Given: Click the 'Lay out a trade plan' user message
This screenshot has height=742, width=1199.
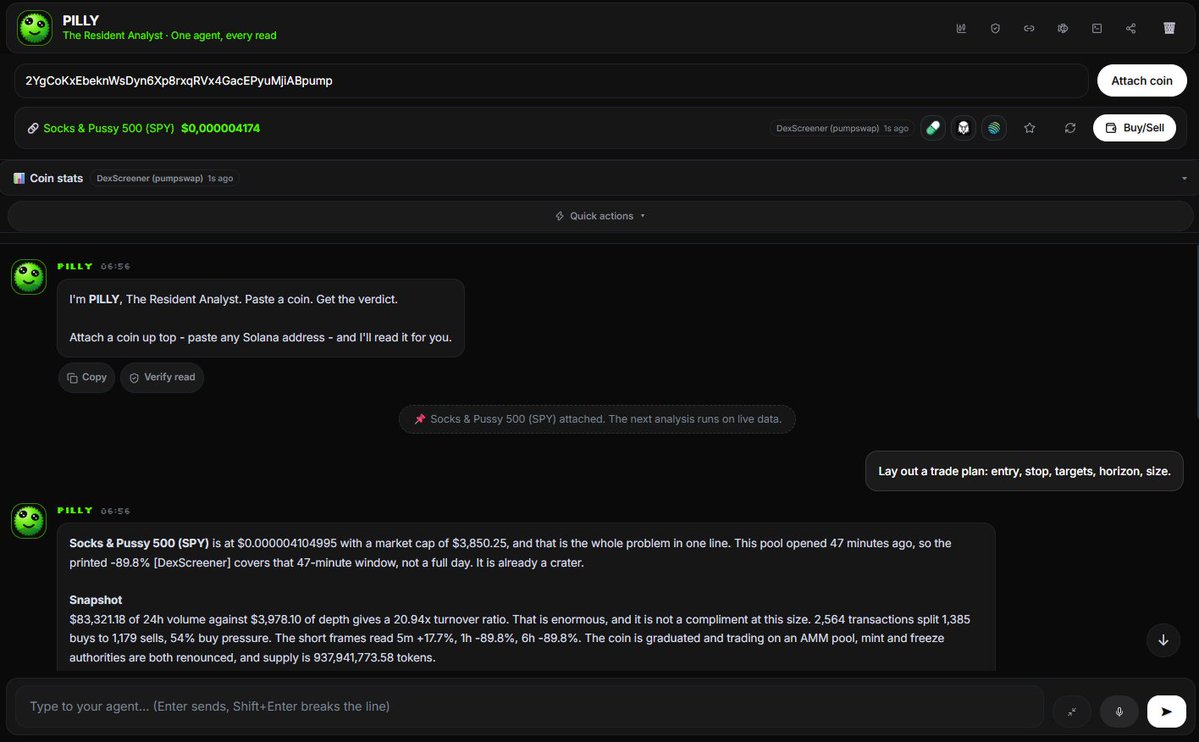Looking at the screenshot, I should [1024, 471].
